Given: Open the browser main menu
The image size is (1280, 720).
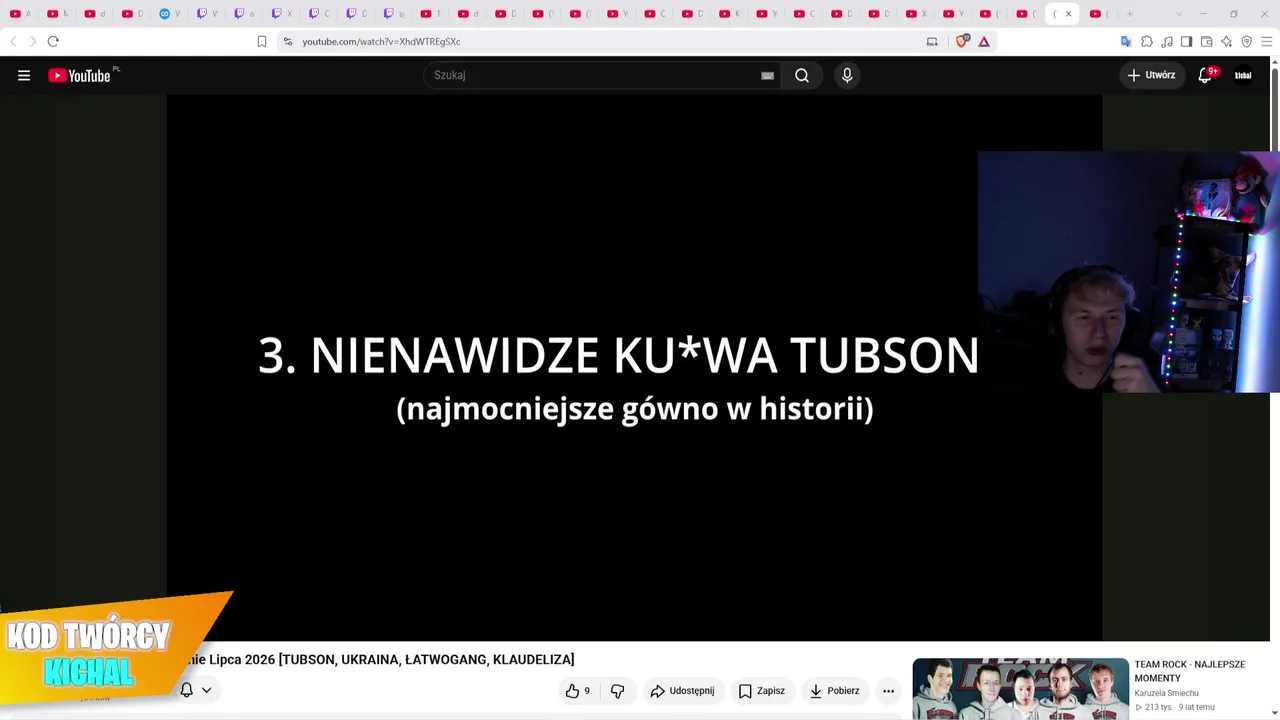Looking at the screenshot, I should tap(1267, 41).
